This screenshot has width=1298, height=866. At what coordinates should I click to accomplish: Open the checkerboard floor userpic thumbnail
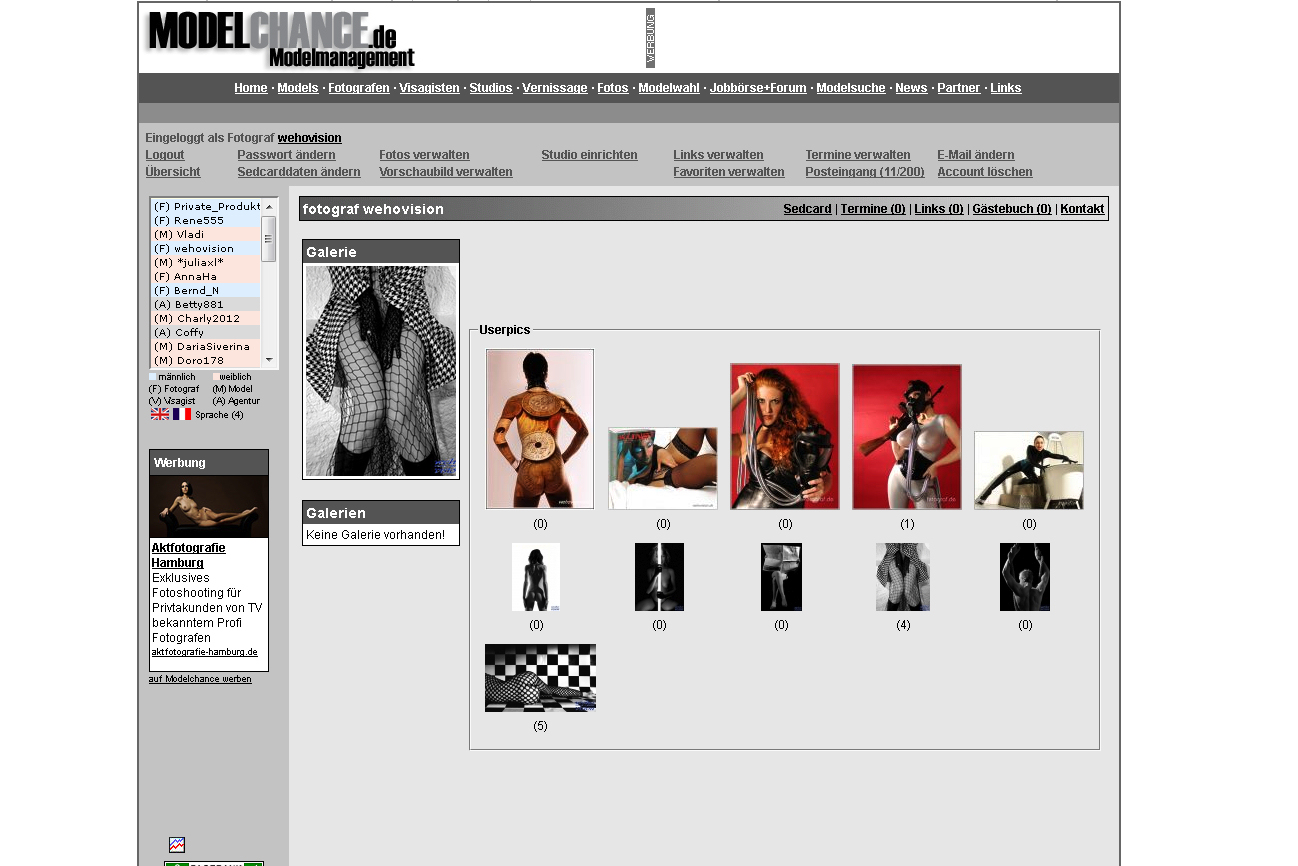pos(540,678)
